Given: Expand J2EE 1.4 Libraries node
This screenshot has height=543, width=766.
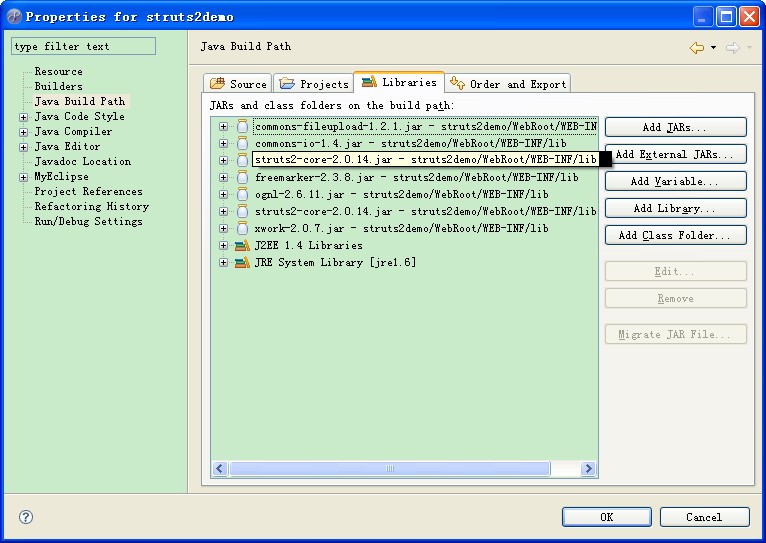Looking at the screenshot, I should 223,245.
